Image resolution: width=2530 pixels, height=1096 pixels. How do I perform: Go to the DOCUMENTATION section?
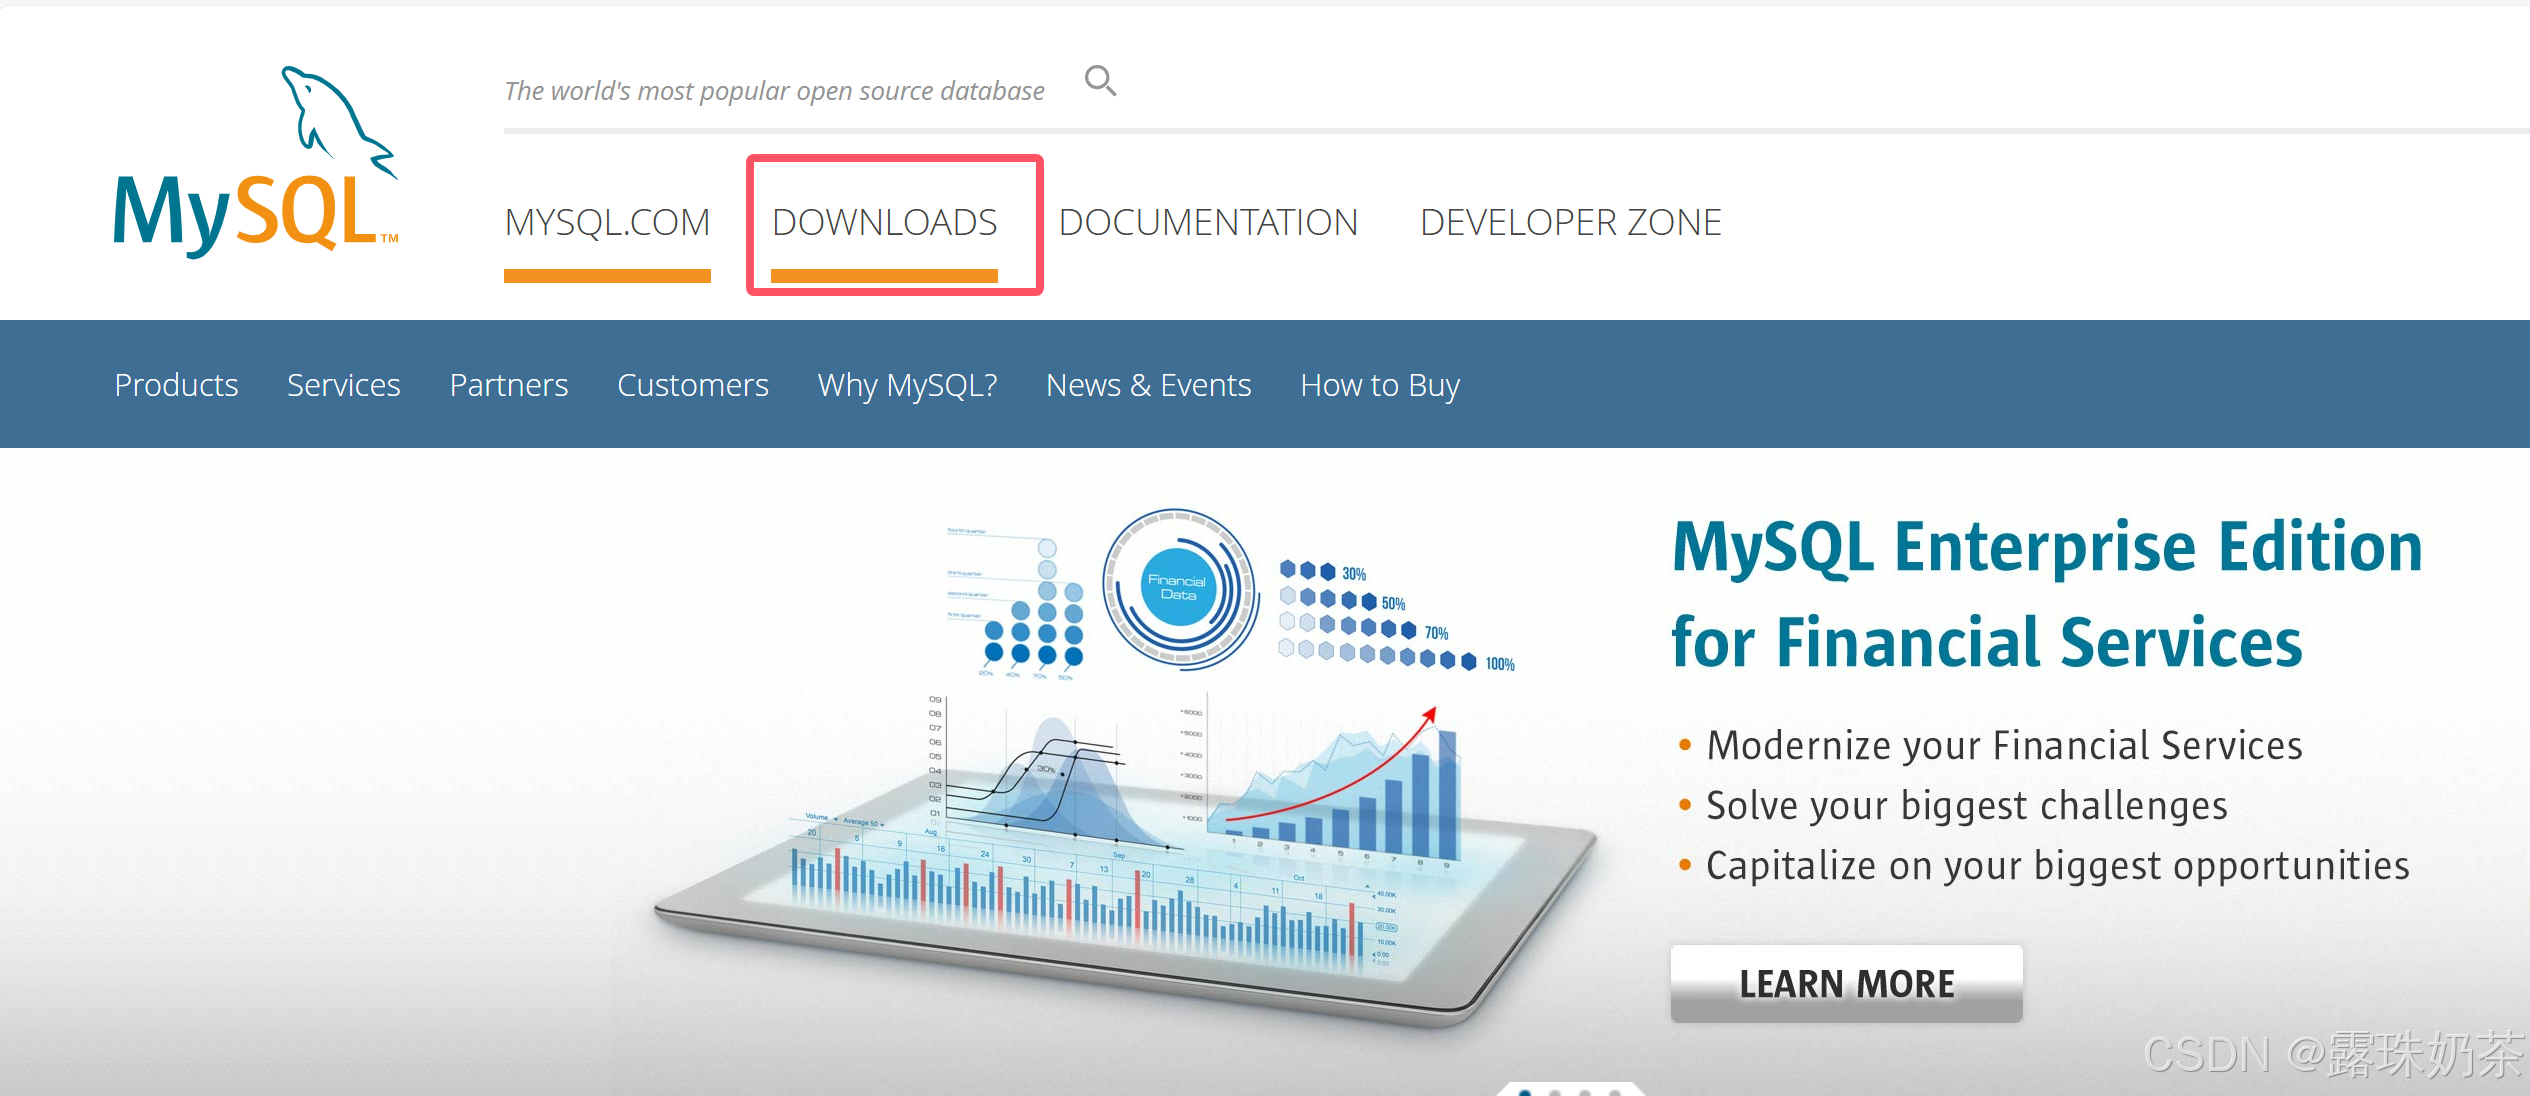click(1208, 222)
